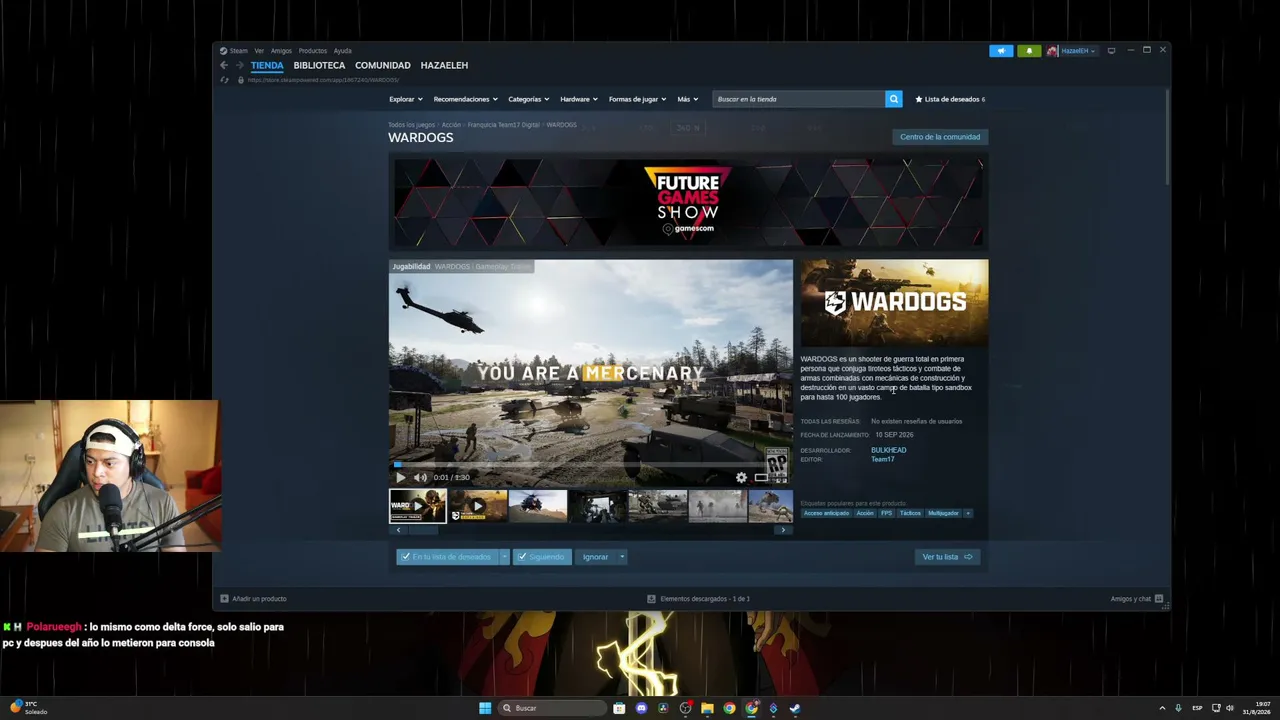Open the Ayuda menu
Image resolution: width=1280 pixels, height=720 pixels.
(343, 51)
